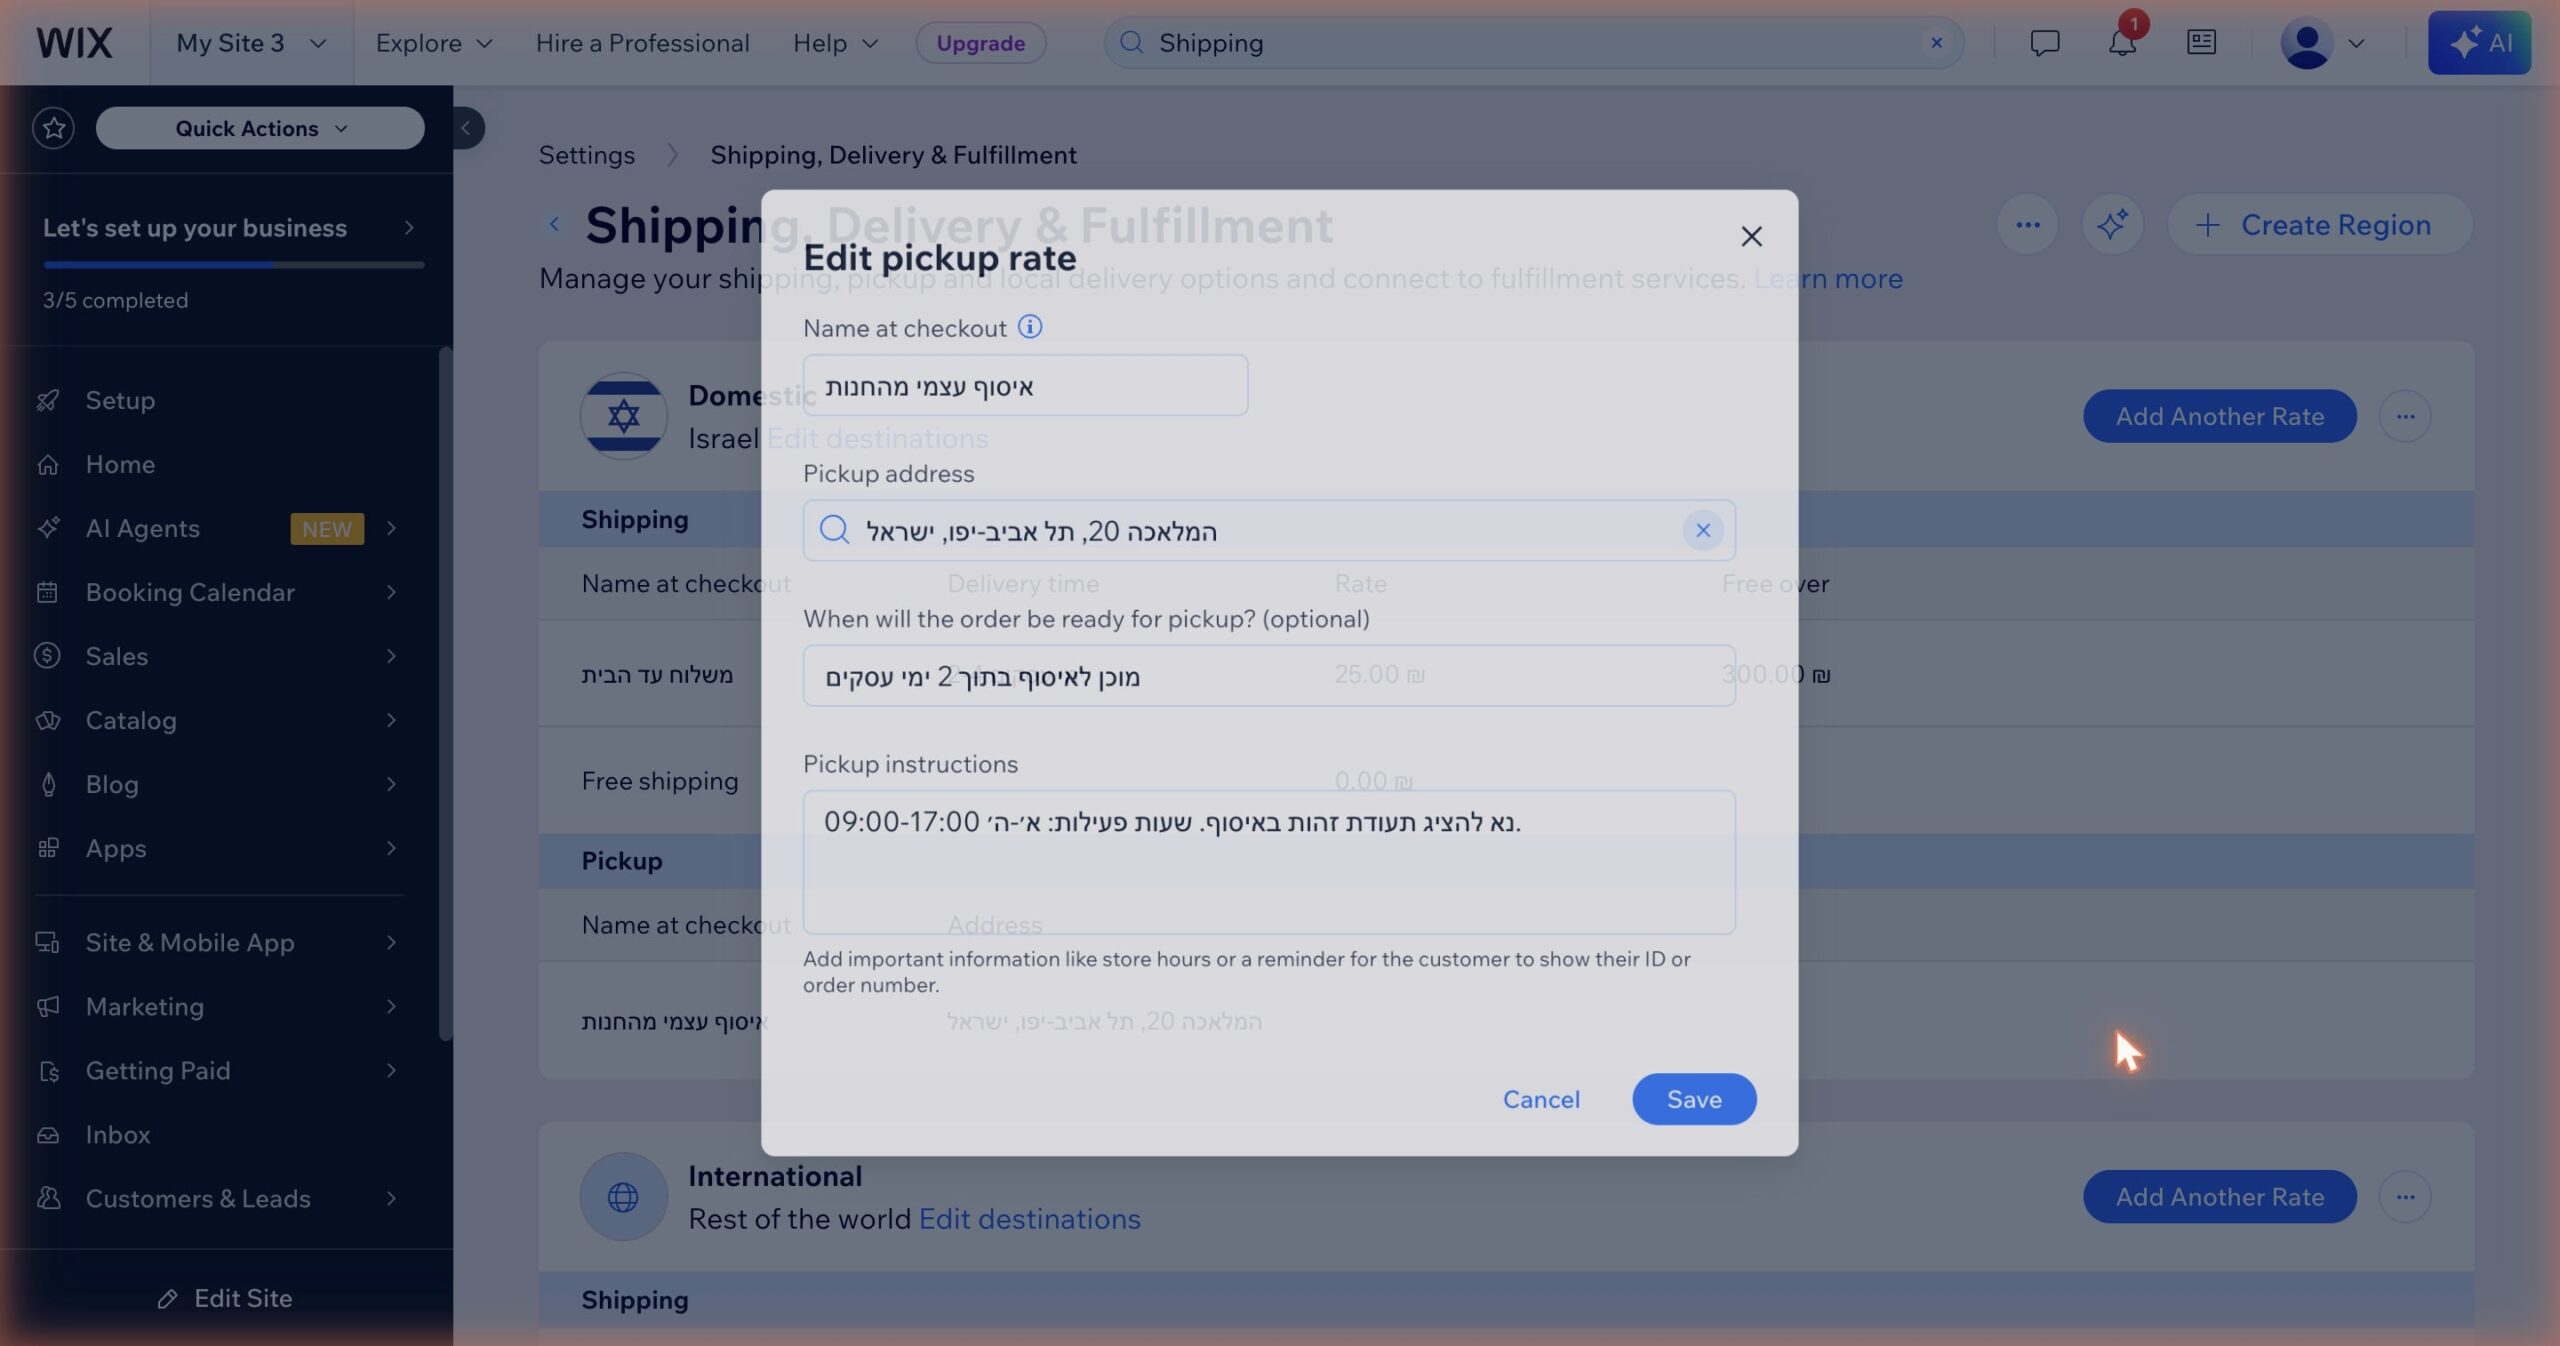Save the pickup rate changes
The image size is (2560, 1346).
click(x=1694, y=1099)
